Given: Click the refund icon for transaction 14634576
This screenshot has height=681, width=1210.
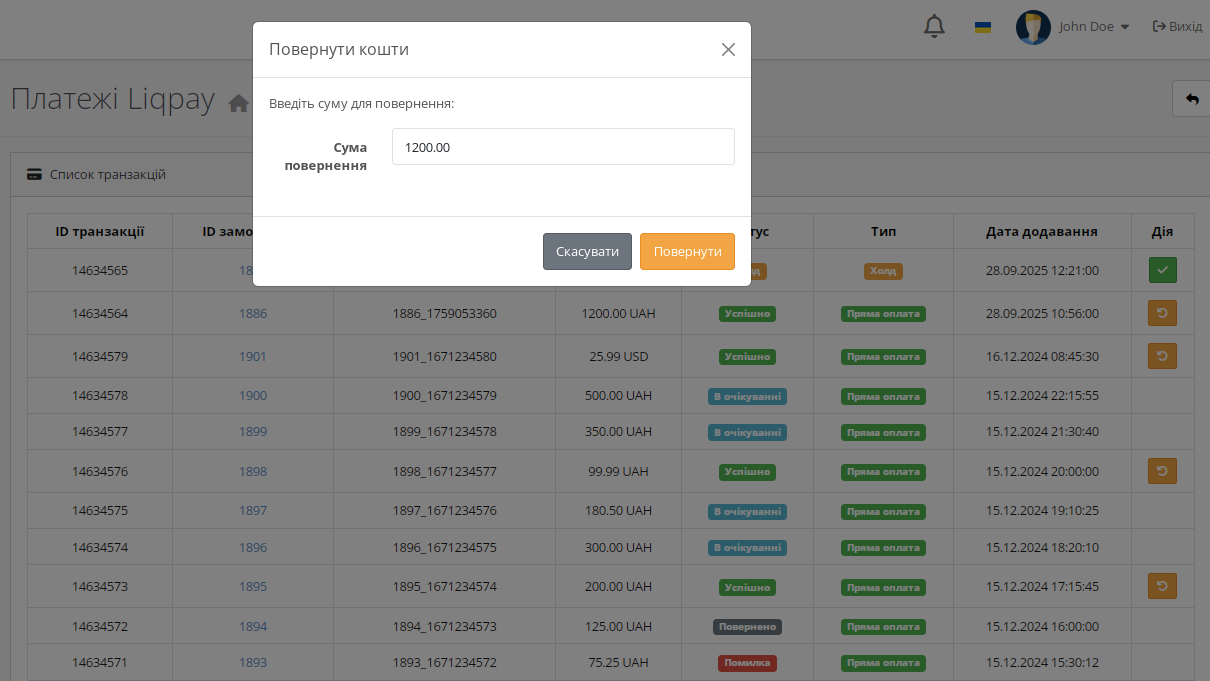Looking at the screenshot, I should coord(1162,471).
